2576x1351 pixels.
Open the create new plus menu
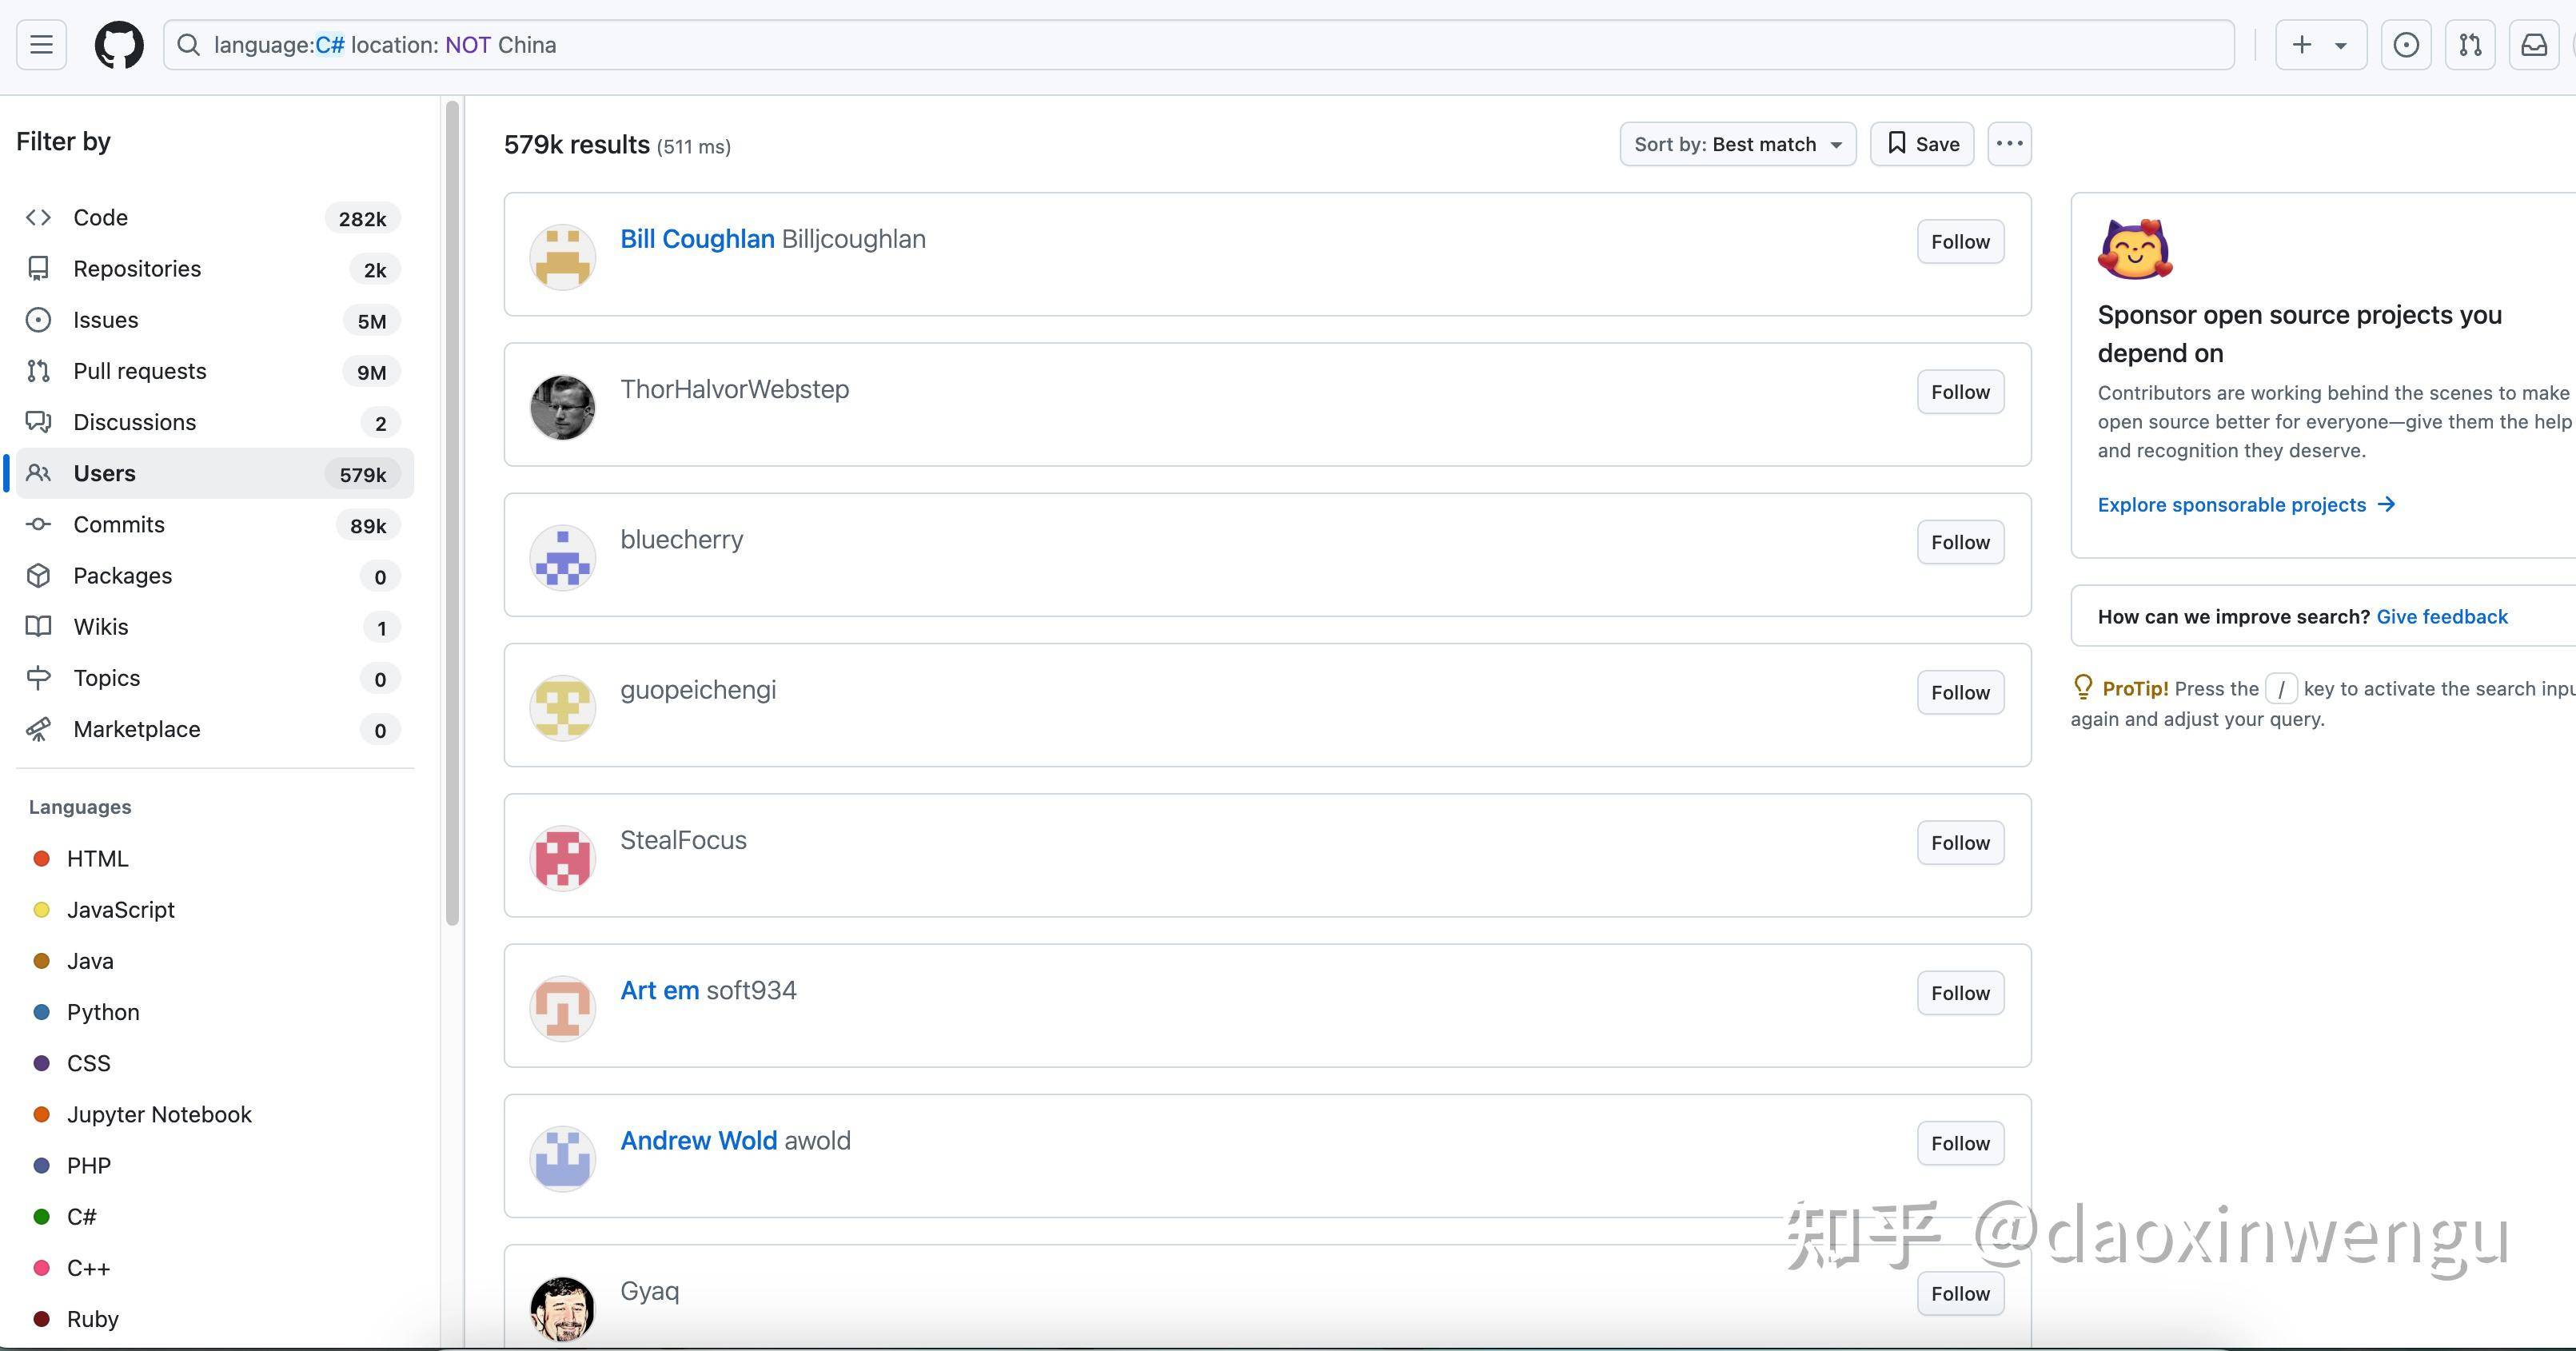pyautogui.click(x=2320, y=45)
